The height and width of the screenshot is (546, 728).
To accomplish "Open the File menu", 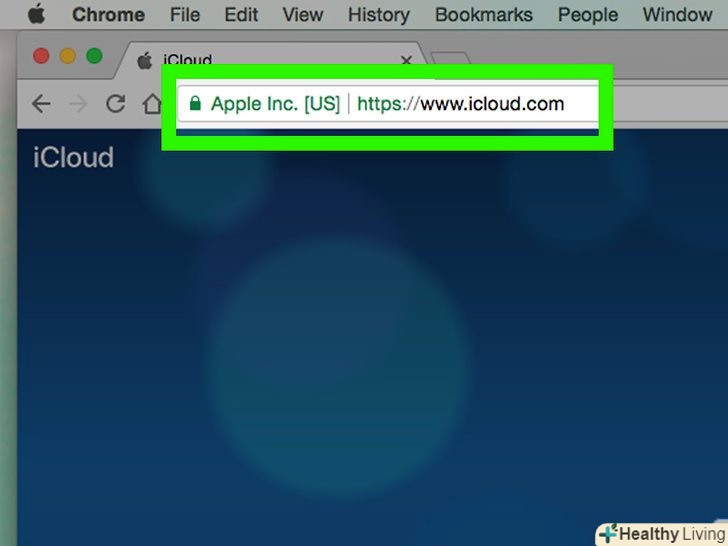I will (184, 15).
